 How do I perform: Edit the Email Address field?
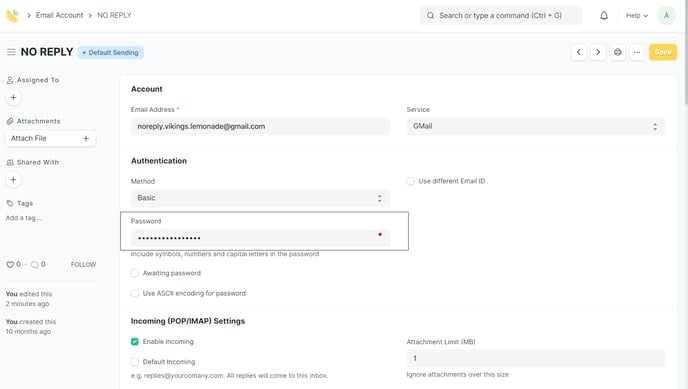260,126
